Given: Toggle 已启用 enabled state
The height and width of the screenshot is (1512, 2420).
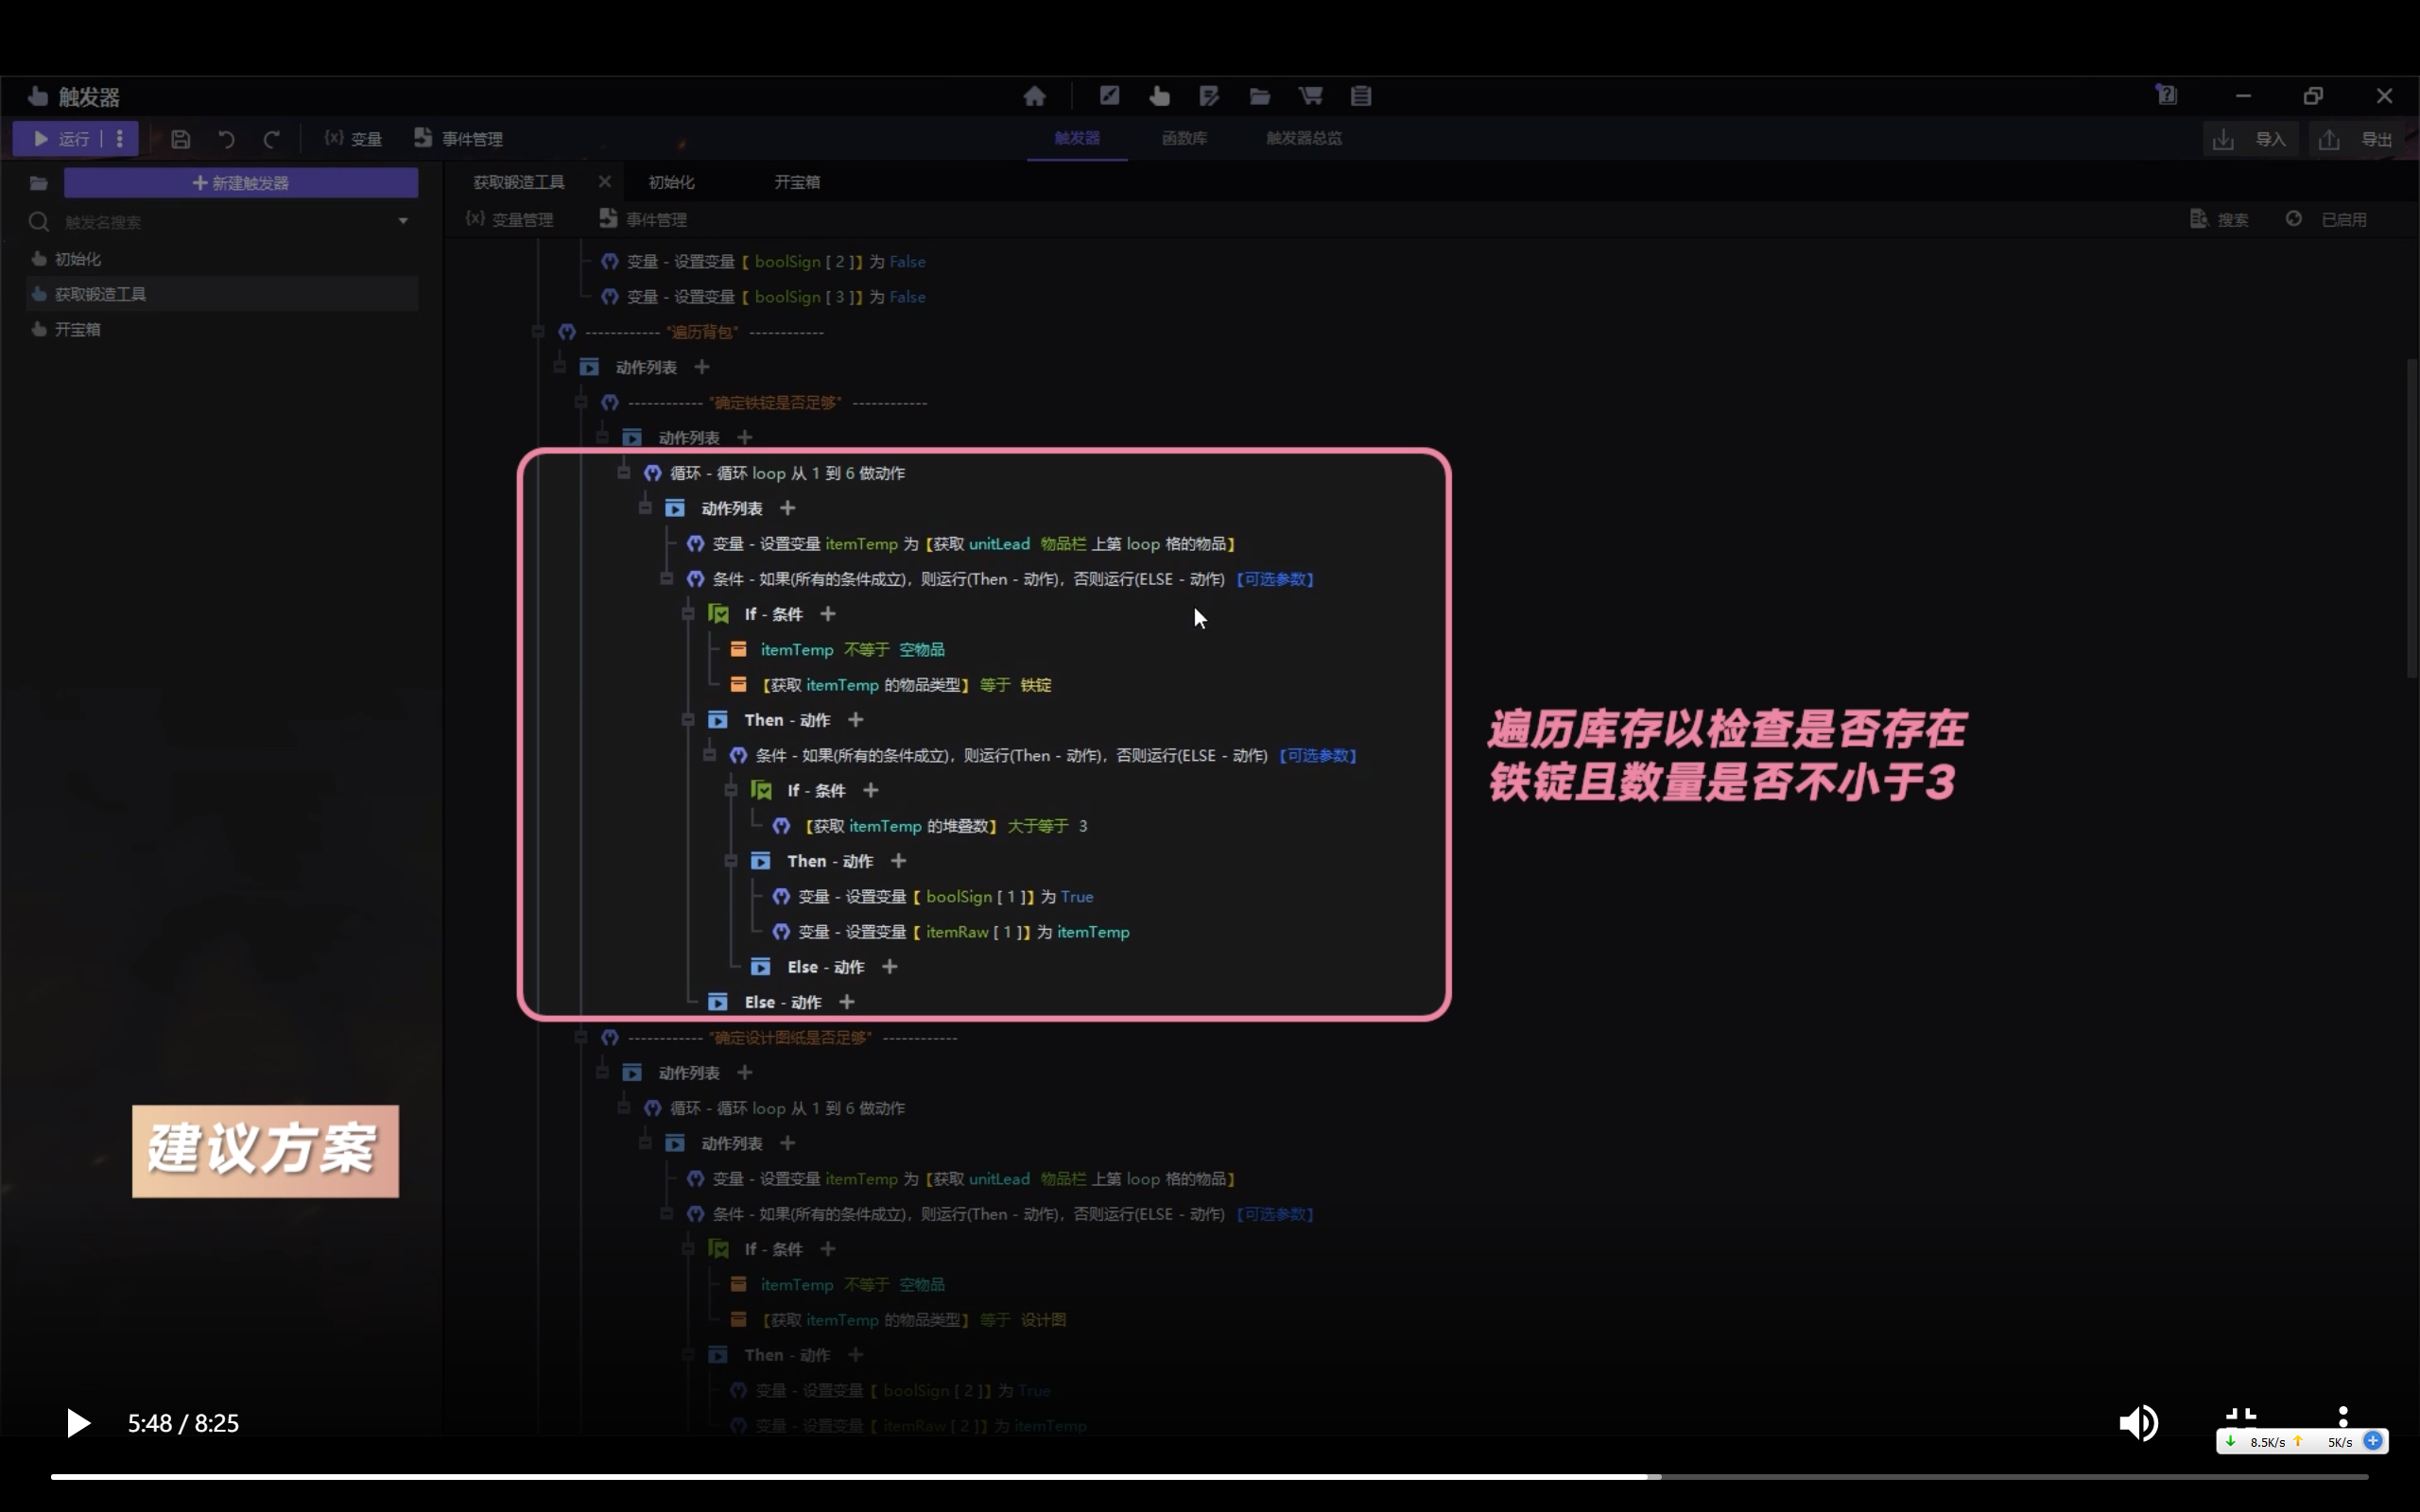Looking at the screenshot, I should point(2326,219).
